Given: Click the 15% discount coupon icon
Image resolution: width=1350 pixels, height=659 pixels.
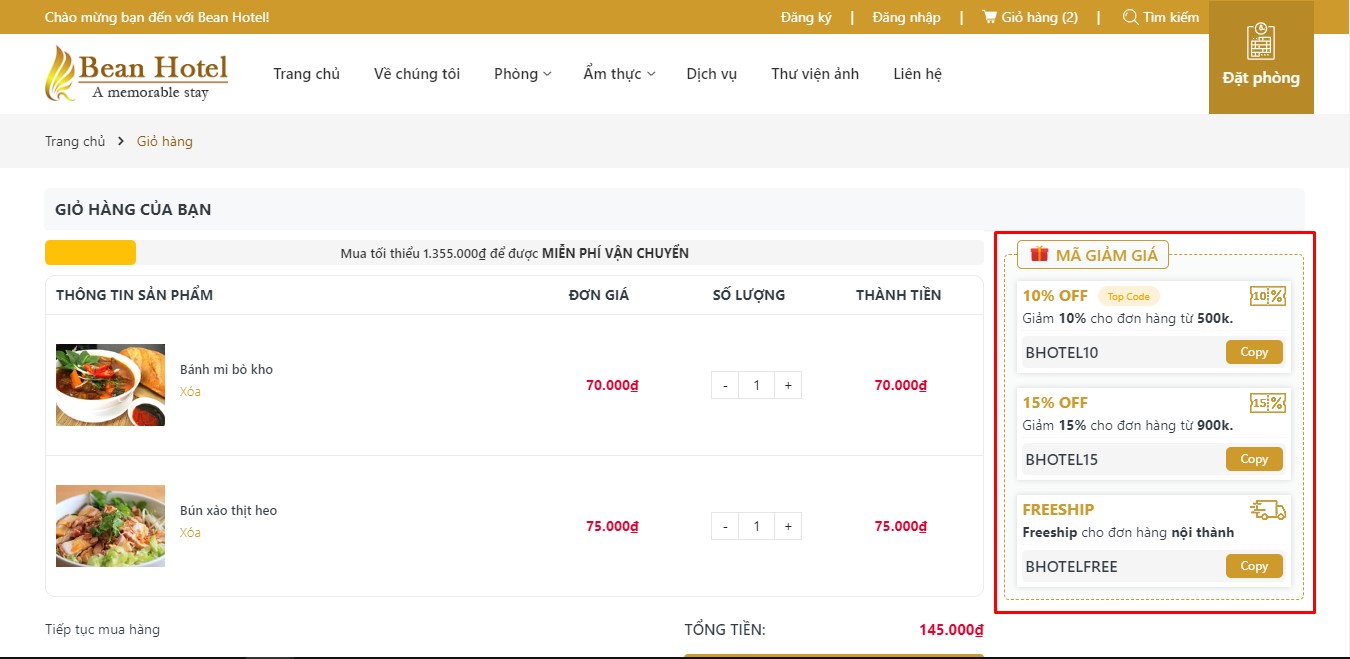Looking at the screenshot, I should (1267, 403).
